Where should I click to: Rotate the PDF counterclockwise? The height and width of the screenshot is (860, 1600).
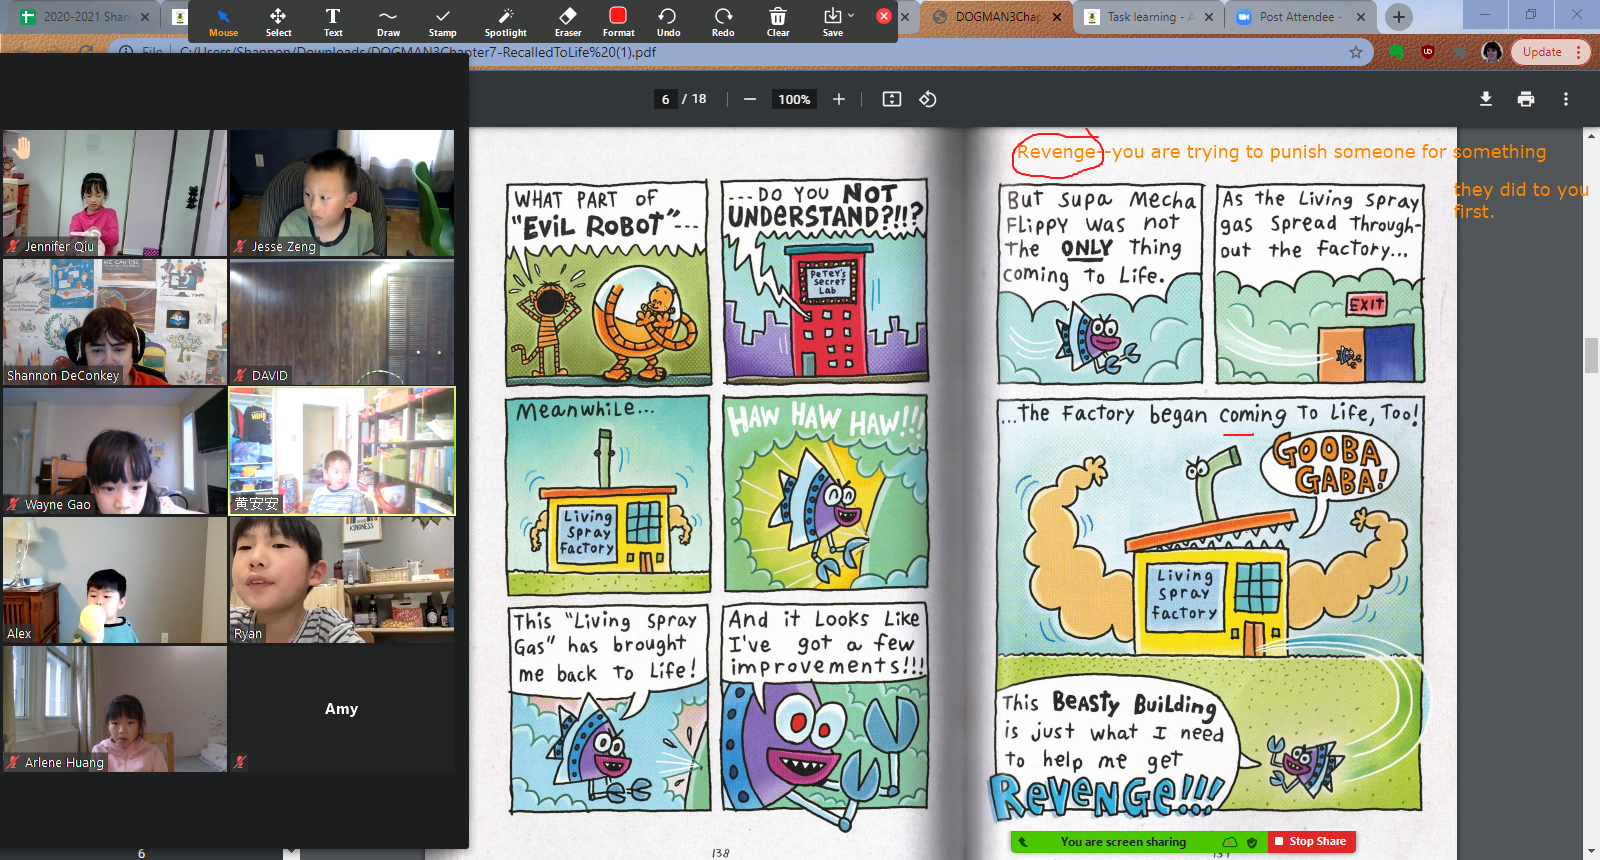tap(928, 99)
